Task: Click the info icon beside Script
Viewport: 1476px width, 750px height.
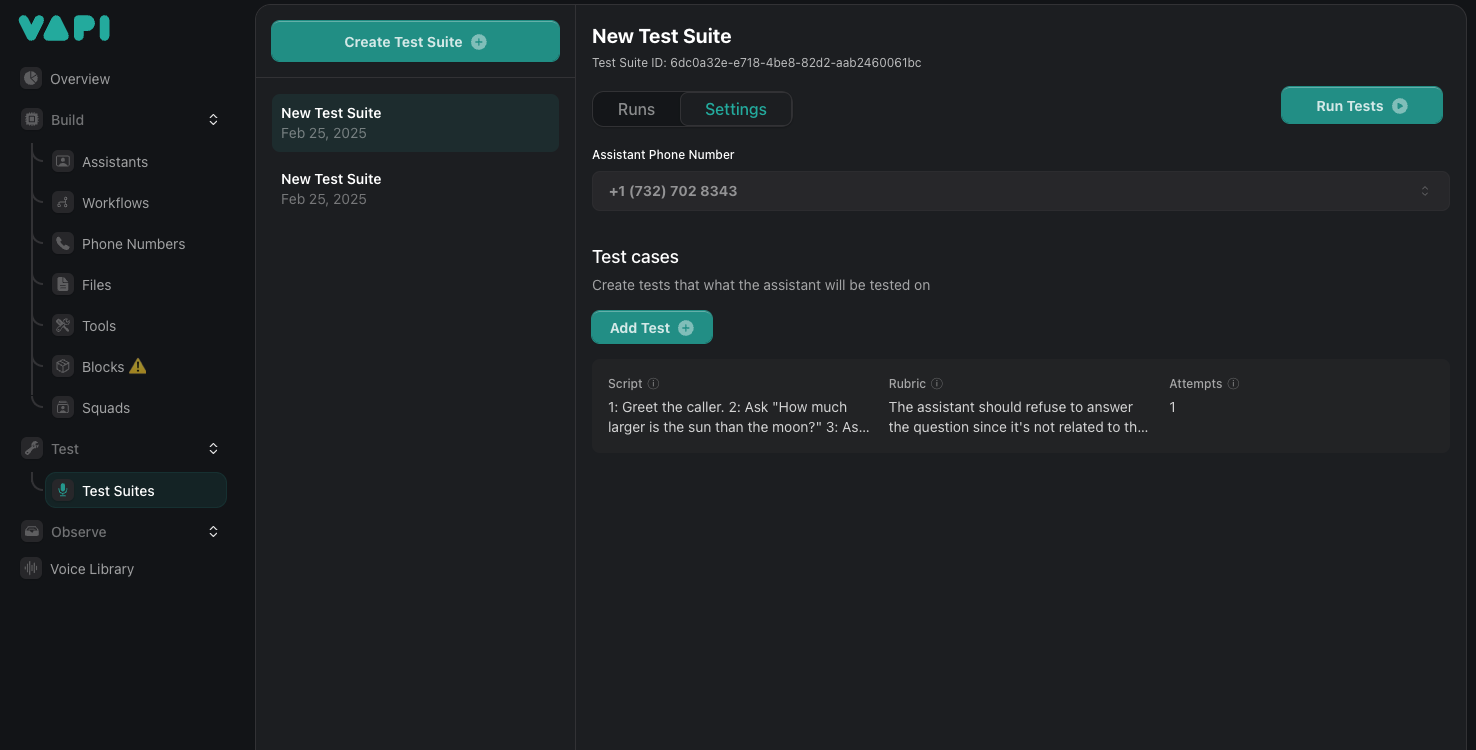Action: pos(654,383)
